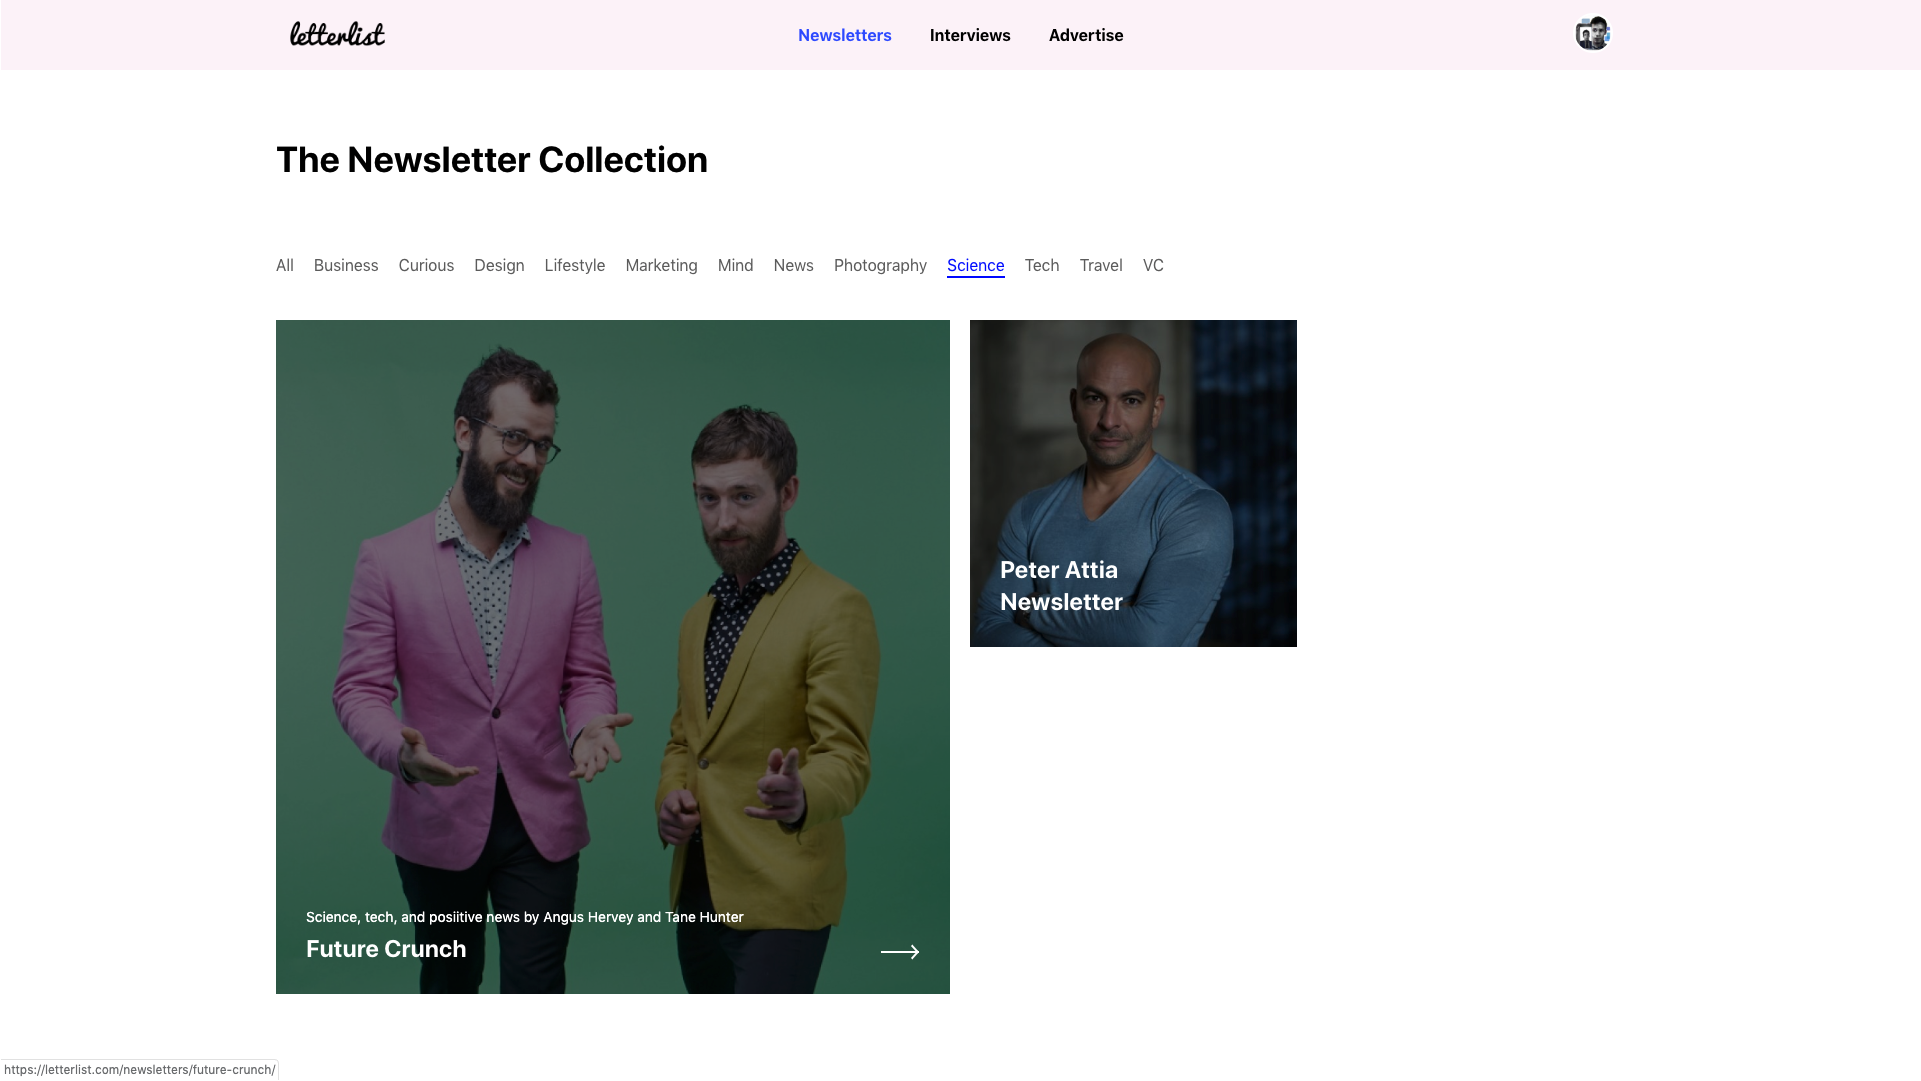1921x1081 pixels.
Task: Click the user profile avatar icon
Action: click(1592, 33)
